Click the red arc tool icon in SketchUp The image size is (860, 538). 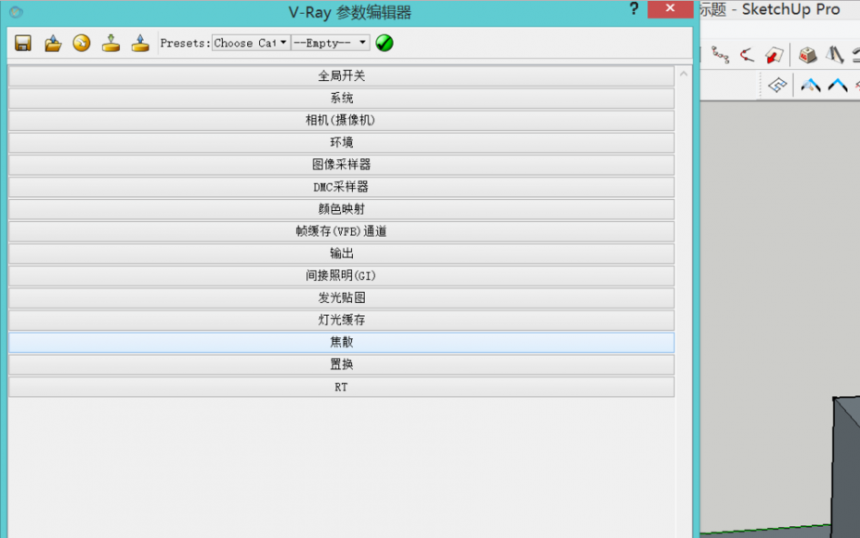[746, 55]
